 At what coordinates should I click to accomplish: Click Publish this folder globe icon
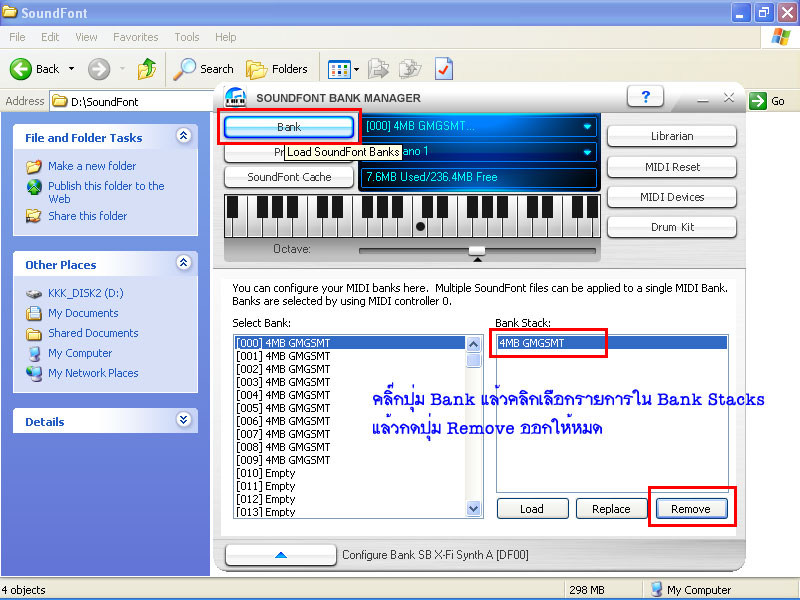tap(34, 187)
